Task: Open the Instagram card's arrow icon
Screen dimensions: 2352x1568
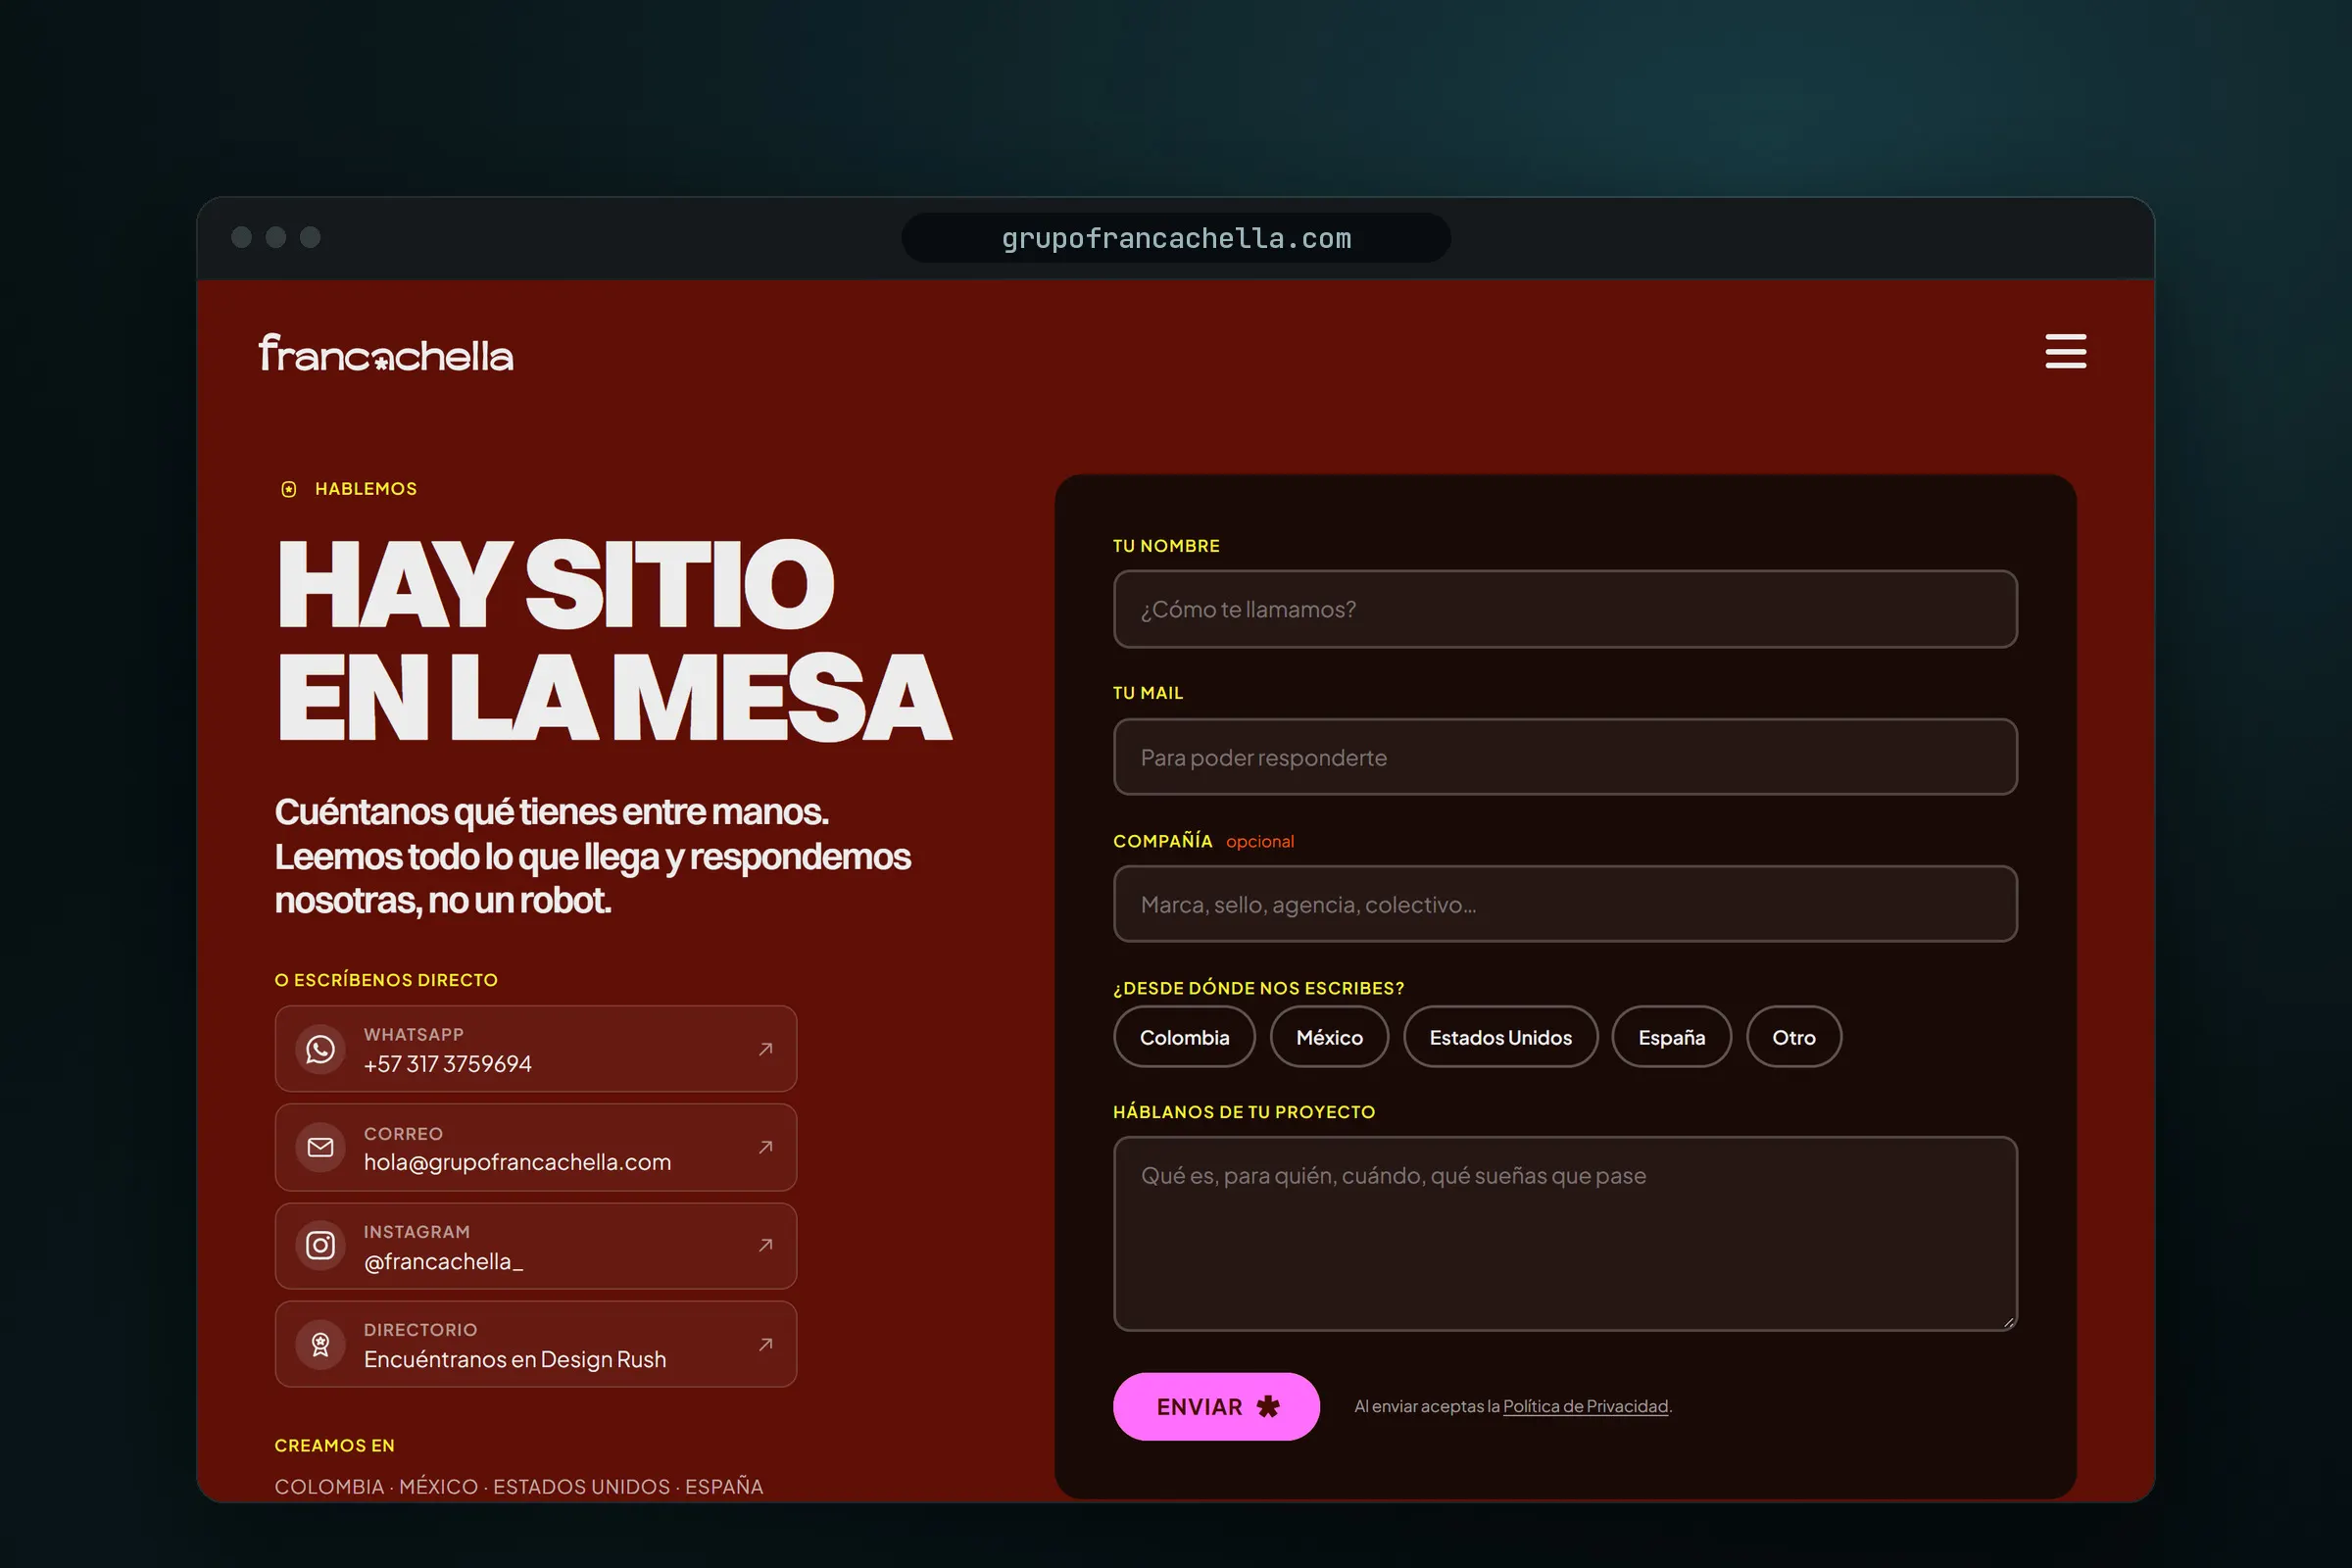Action: [x=765, y=1245]
